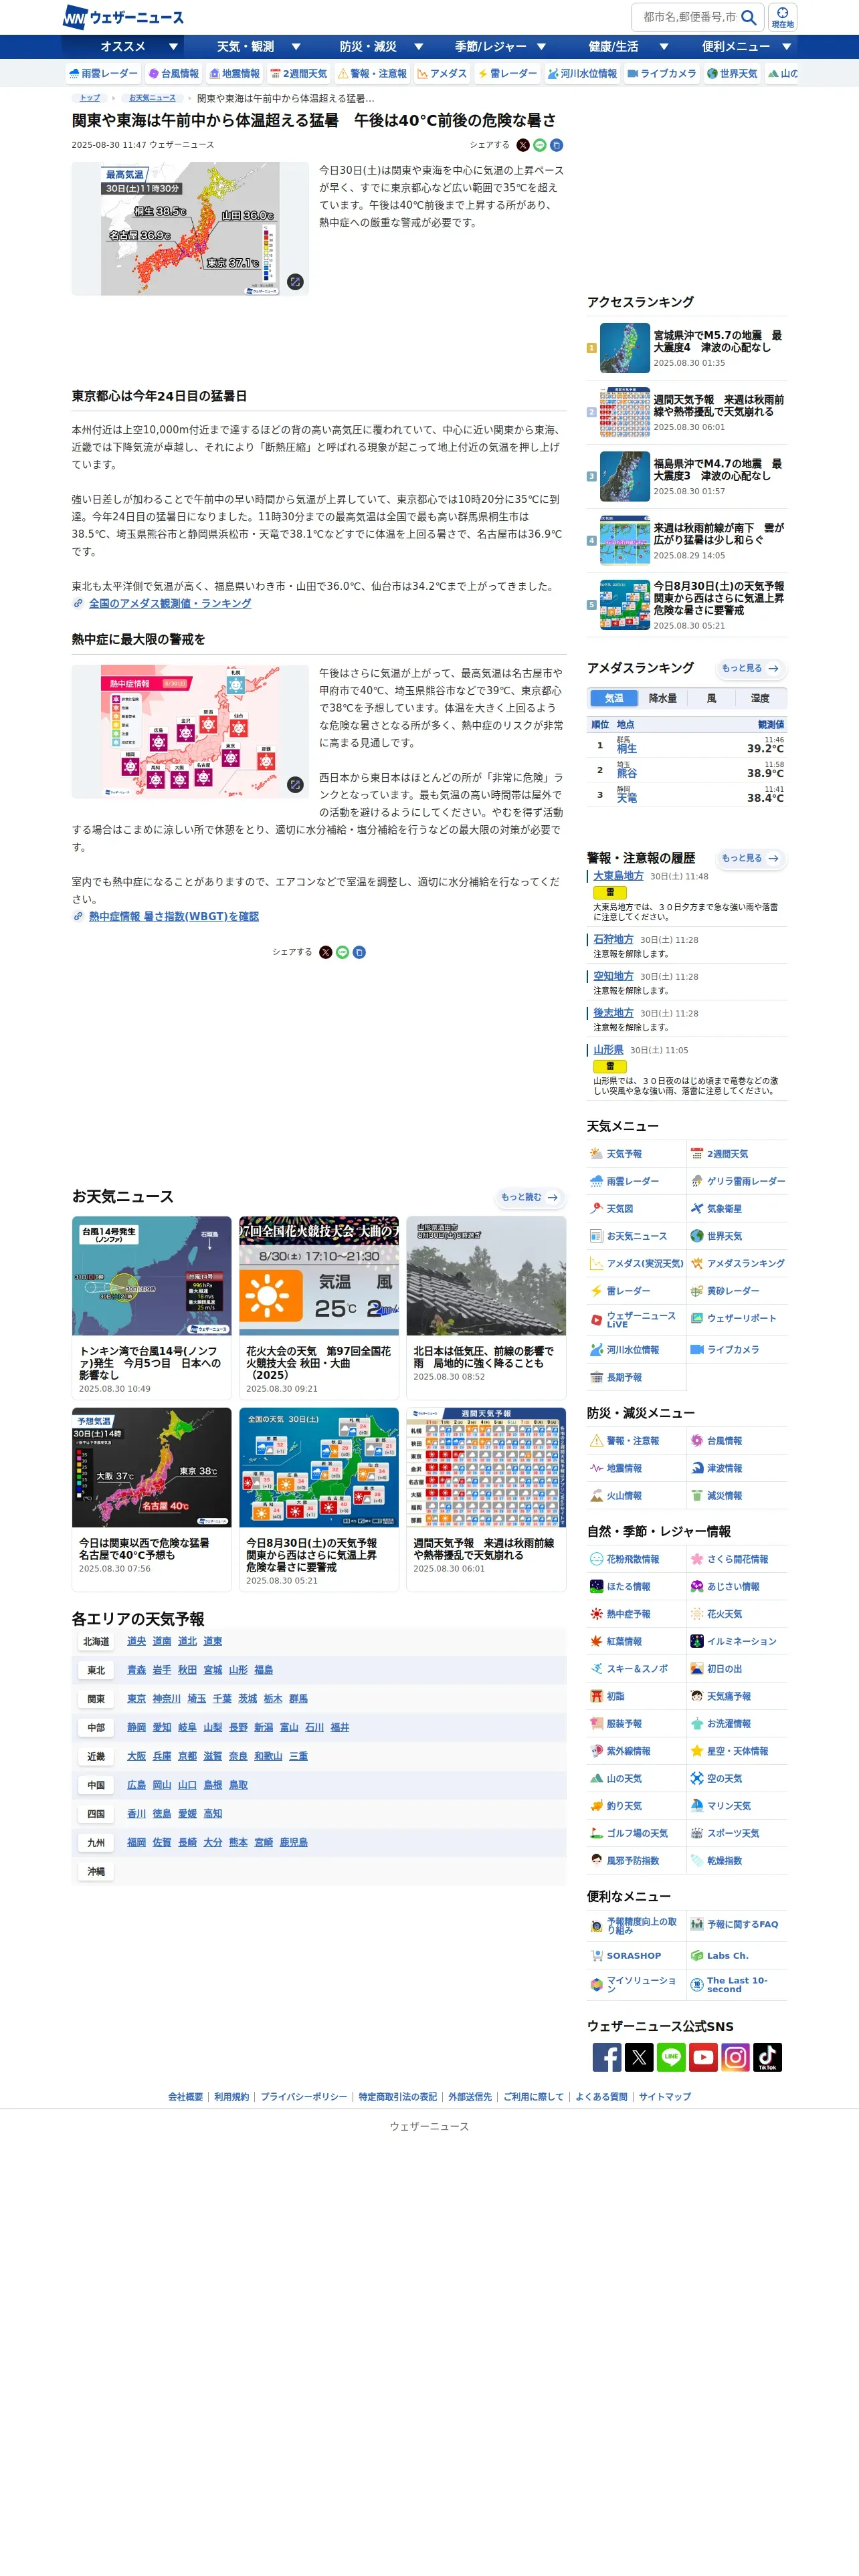The height and width of the screenshot is (2576, 859).
Task: Open the Instagram icon under 公式SNS
Action: click(735, 2057)
